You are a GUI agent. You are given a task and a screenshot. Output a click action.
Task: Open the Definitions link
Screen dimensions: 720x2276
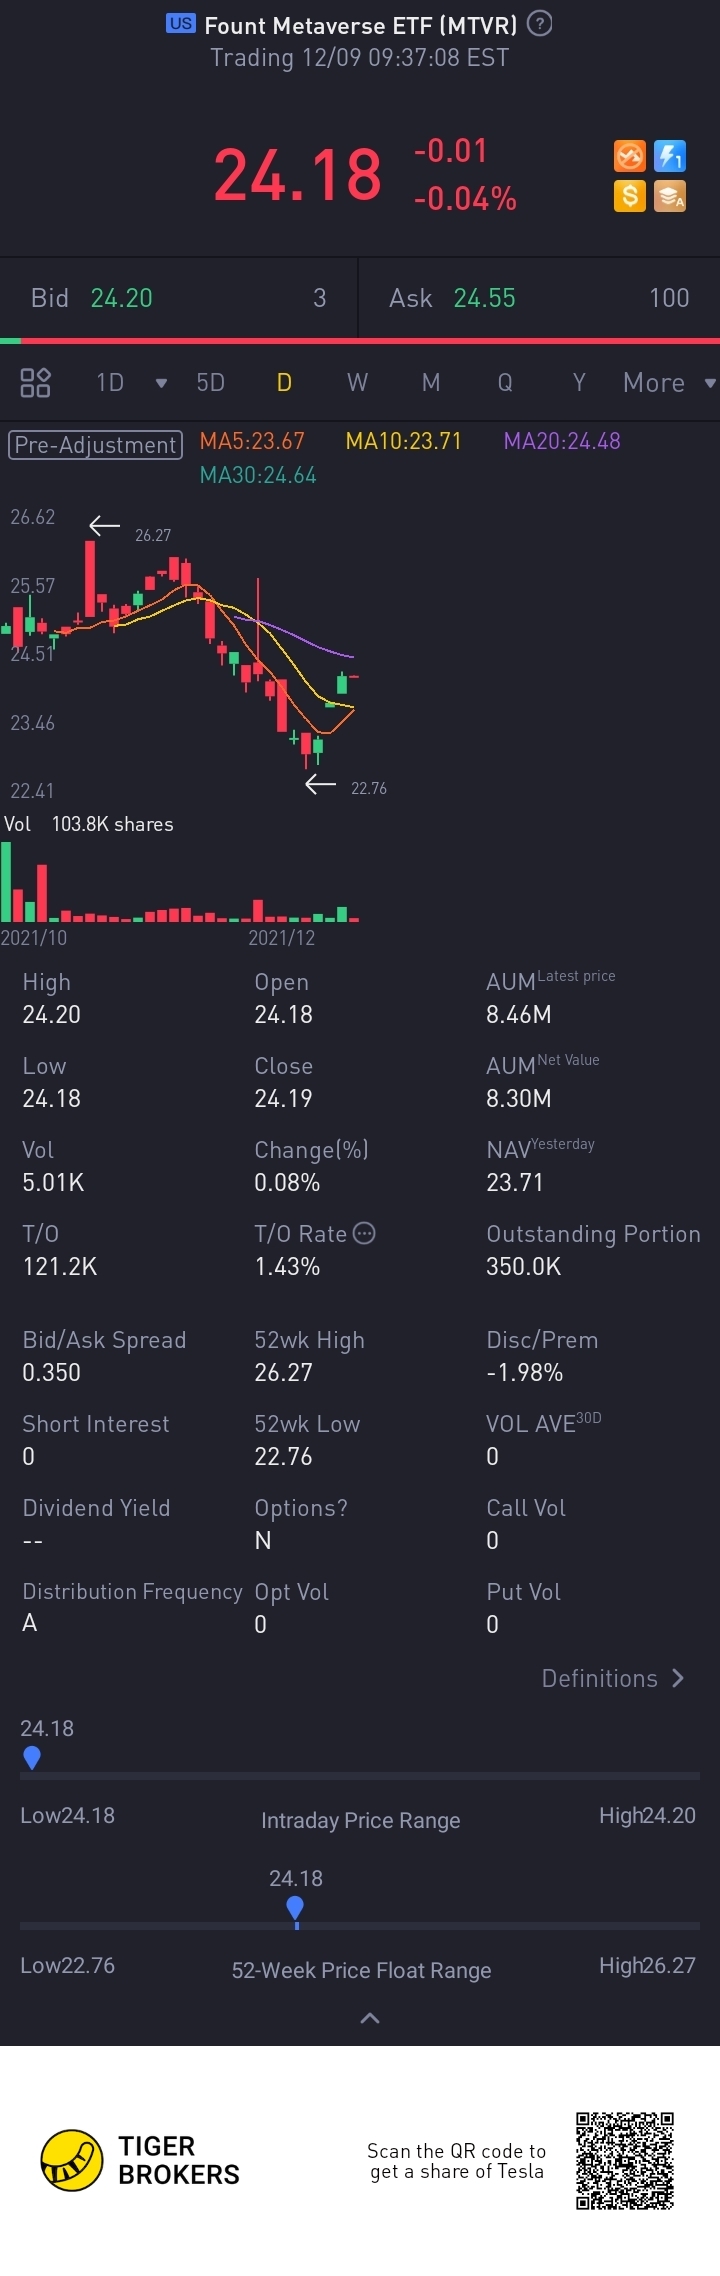tap(612, 1678)
